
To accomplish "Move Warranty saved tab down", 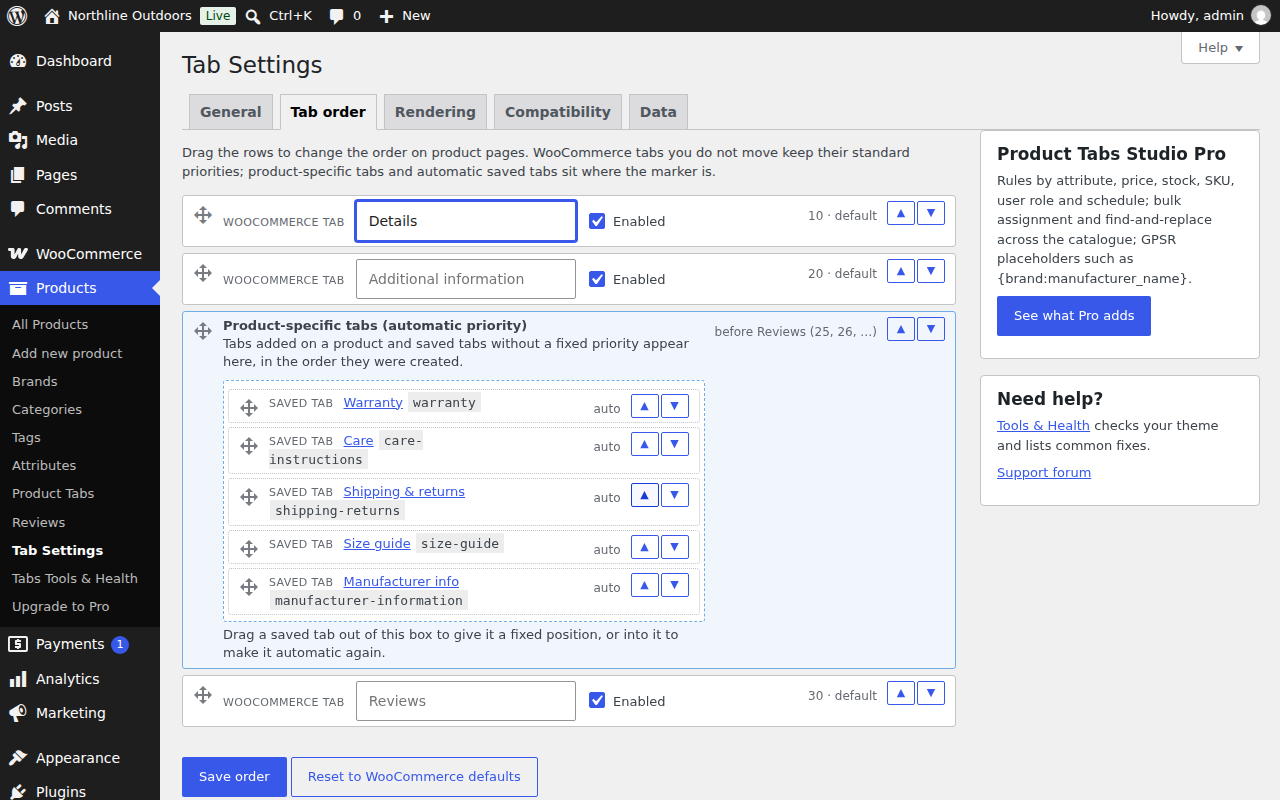I will pyautogui.click(x=675, y=406).
